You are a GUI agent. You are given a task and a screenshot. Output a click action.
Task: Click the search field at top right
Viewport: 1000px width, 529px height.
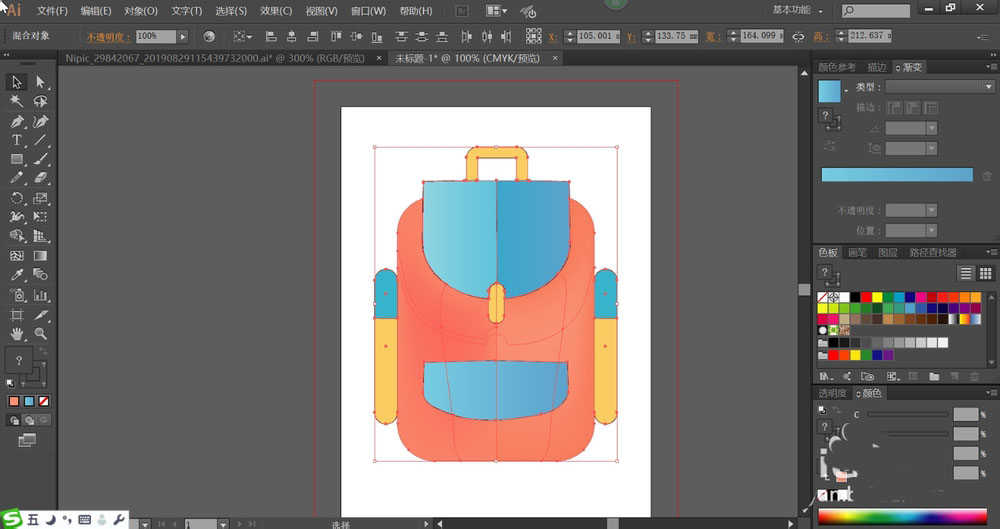point(876,11)
